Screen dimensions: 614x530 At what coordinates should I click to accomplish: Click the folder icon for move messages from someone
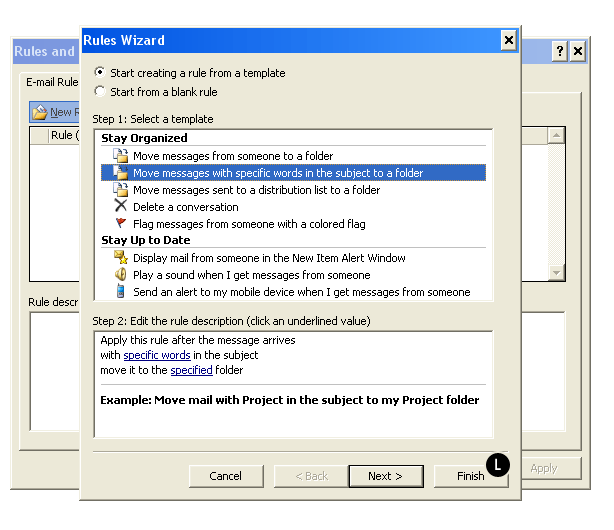point(120,156)
